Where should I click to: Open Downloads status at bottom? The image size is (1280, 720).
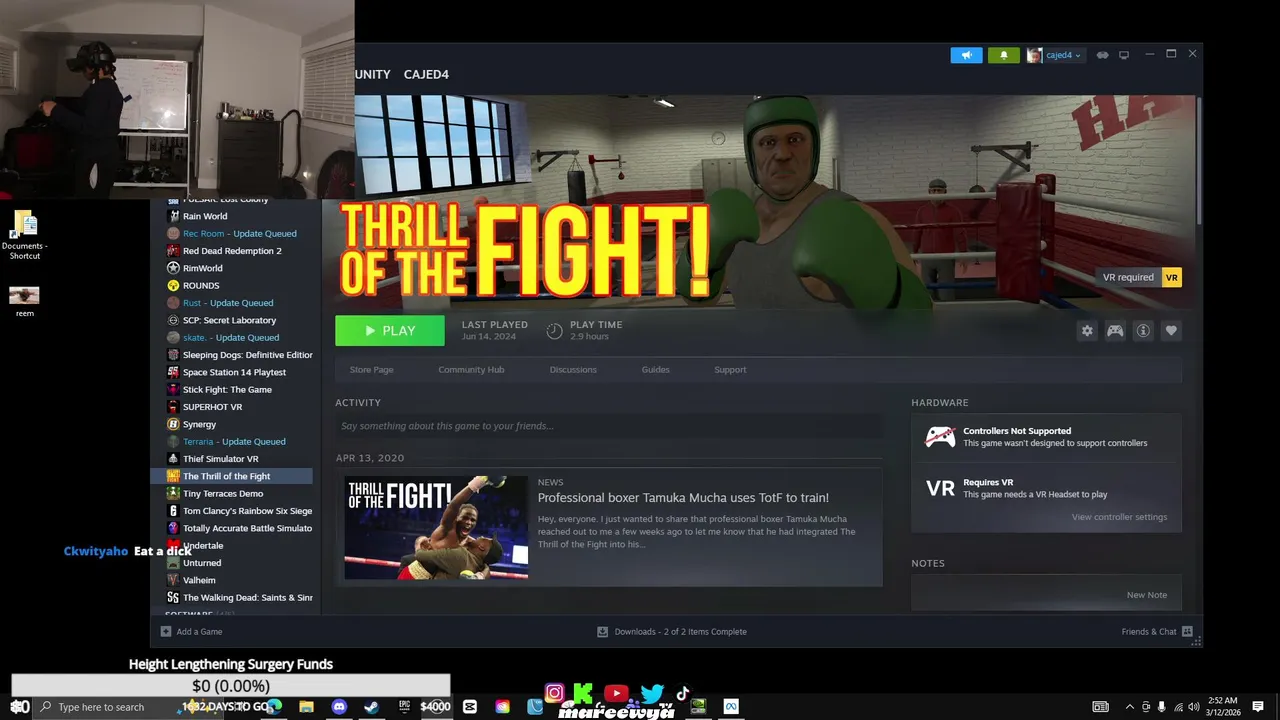pyautogui.click(x=672, y=632)
